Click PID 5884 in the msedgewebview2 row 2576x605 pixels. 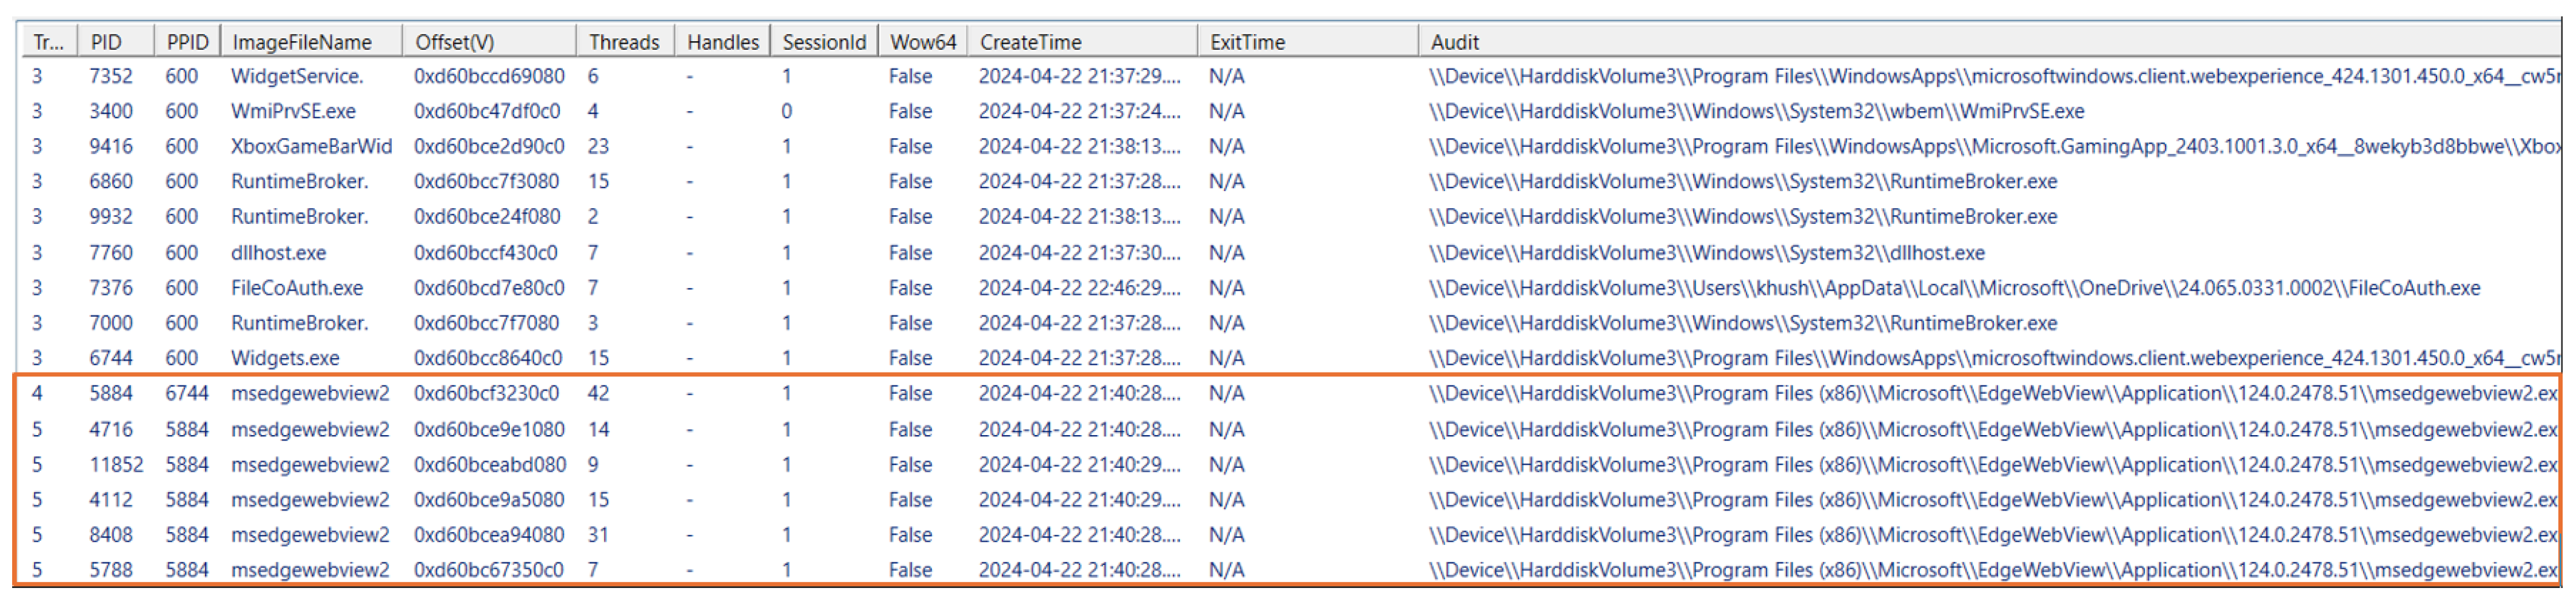[110, 394]
